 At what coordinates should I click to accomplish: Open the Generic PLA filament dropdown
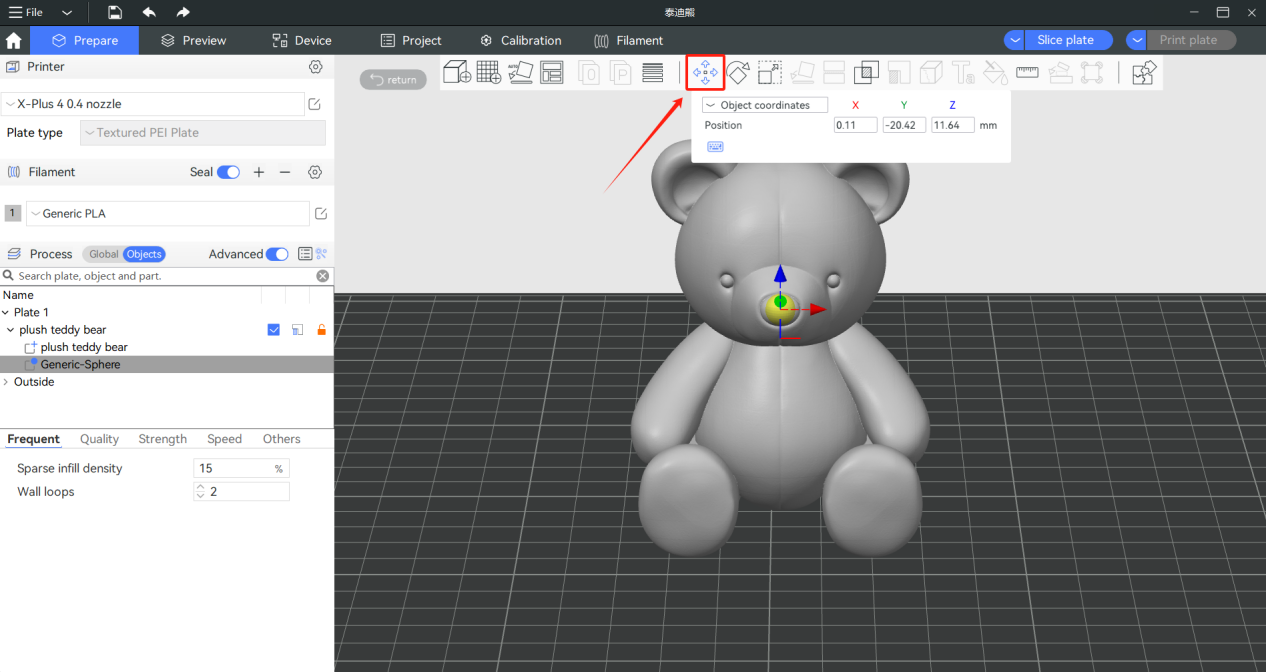click(x=168, y=214)
